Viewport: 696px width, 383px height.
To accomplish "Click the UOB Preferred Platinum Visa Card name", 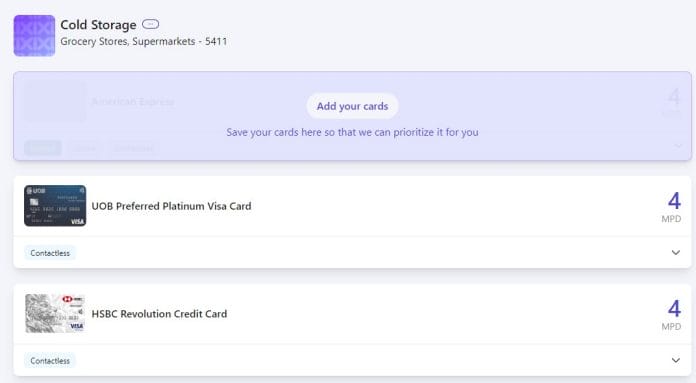I will coord(171,206).
